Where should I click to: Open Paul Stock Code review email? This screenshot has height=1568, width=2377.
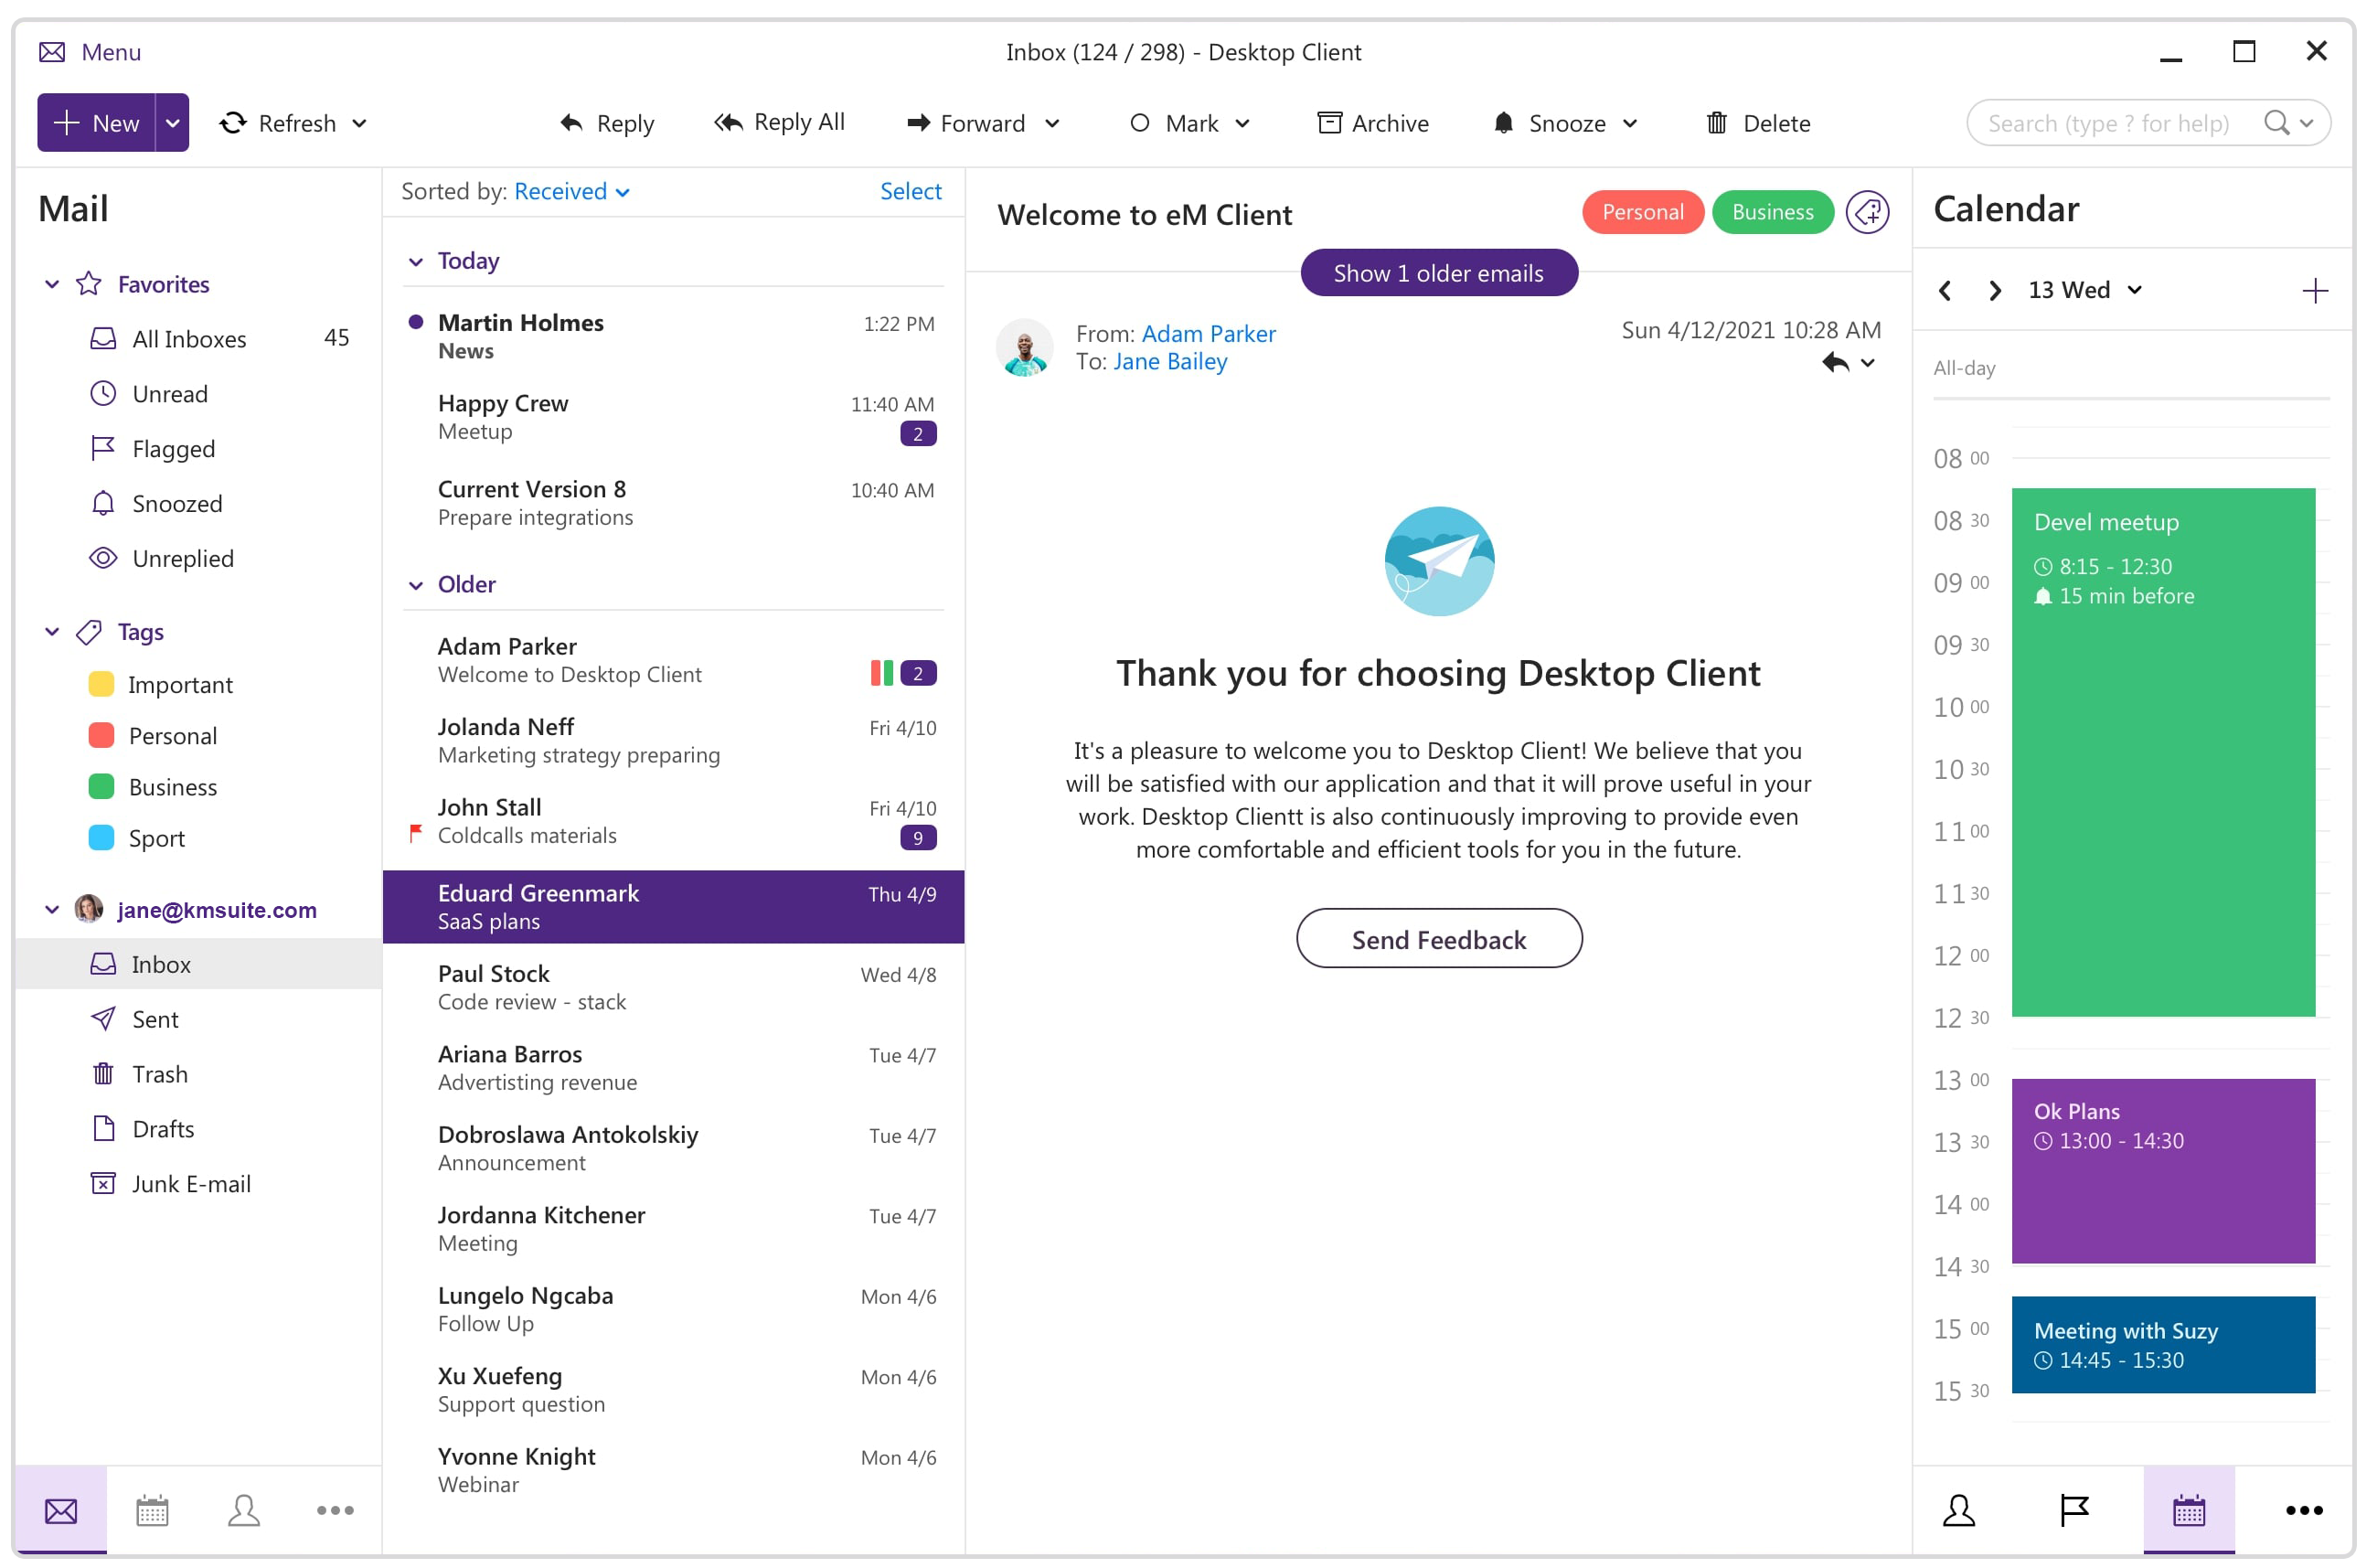pos(674,988)
